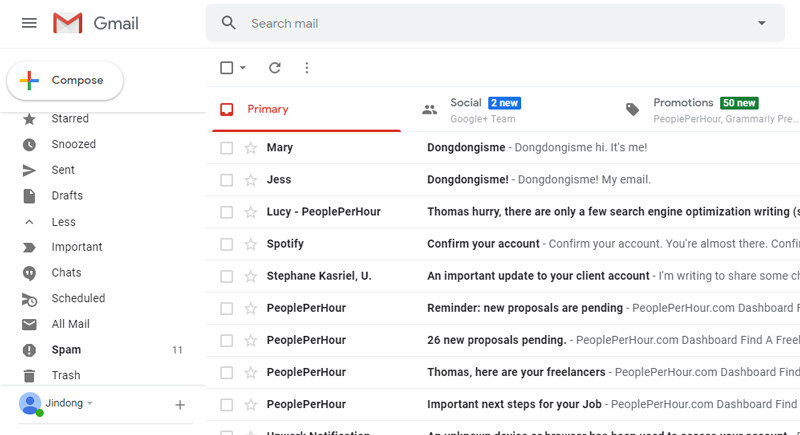Open the Trash folder
This screenshot has height=435, width=800.
66,376
